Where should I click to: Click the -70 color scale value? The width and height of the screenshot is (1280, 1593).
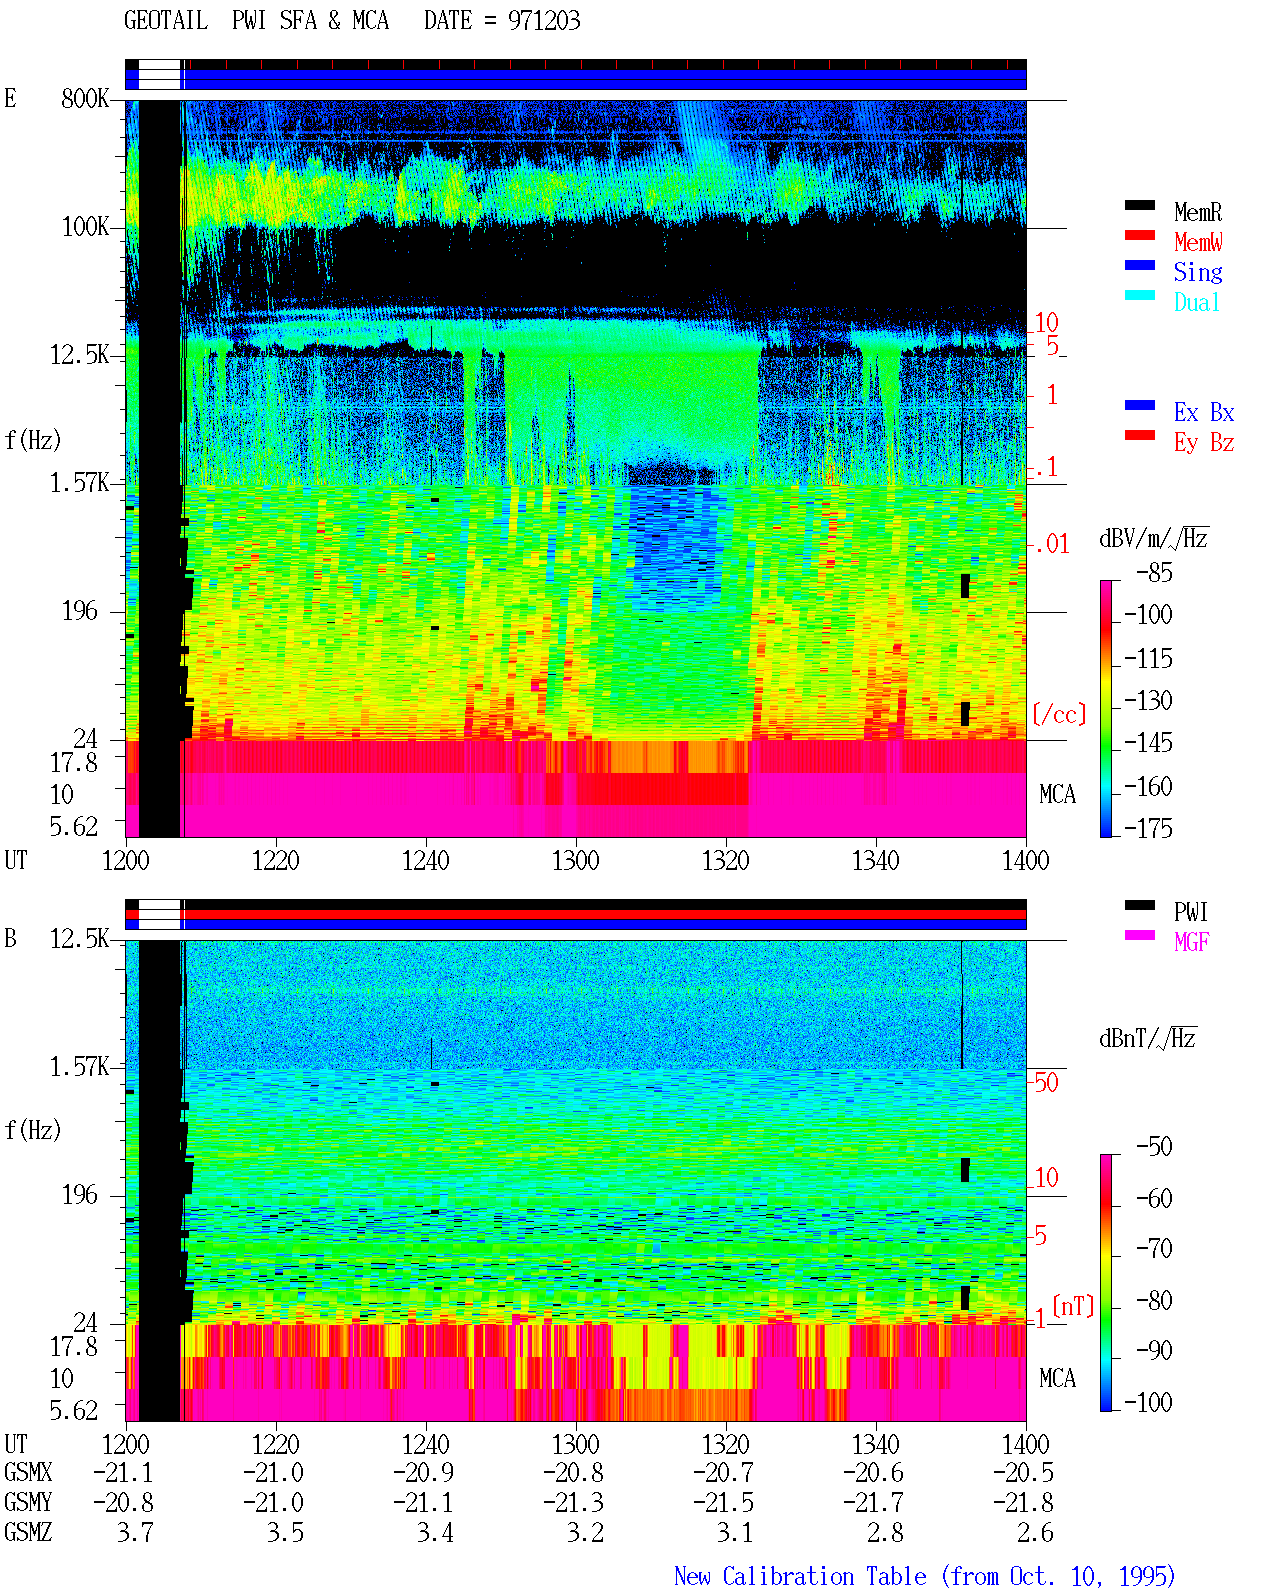click(x=1154, y=1248)
